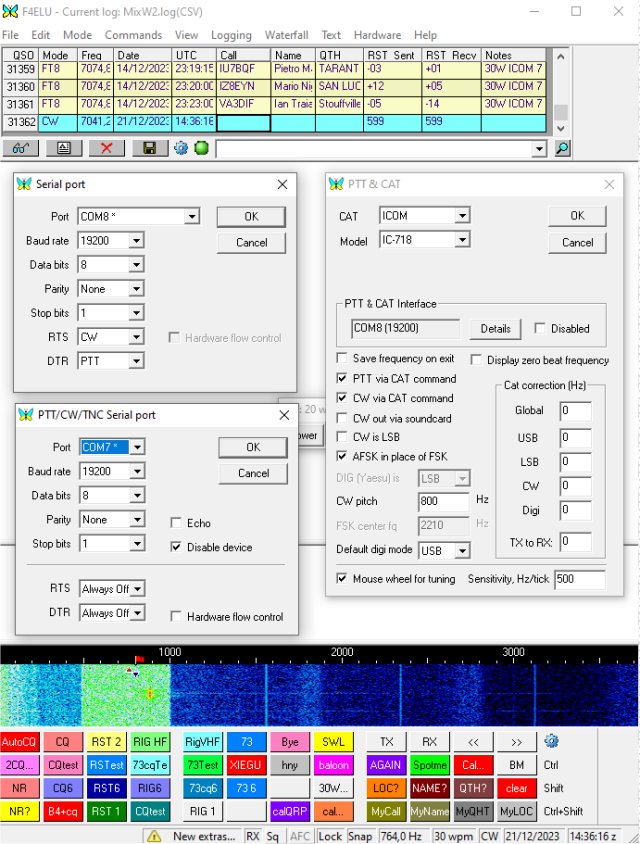The image size is (640, 844).
Task: Enable the Save frequency on exit checkbox
Action: pyautogui.click(x=343, y=359)
